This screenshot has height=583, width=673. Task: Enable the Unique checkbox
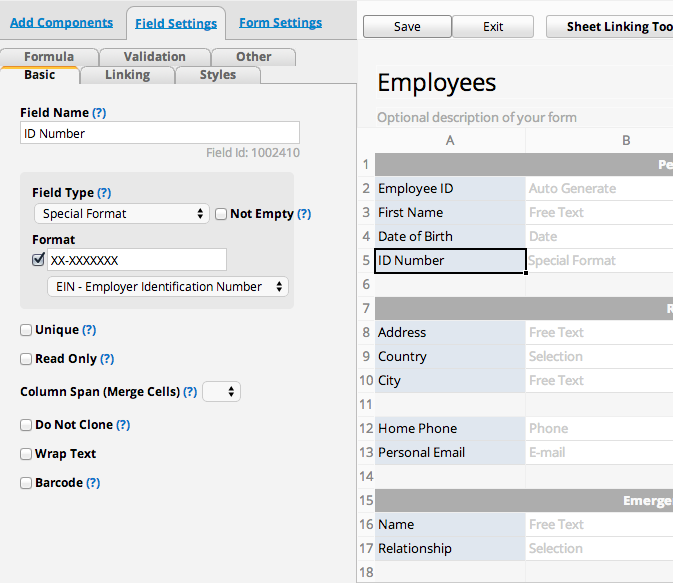(x=26, y=330)
